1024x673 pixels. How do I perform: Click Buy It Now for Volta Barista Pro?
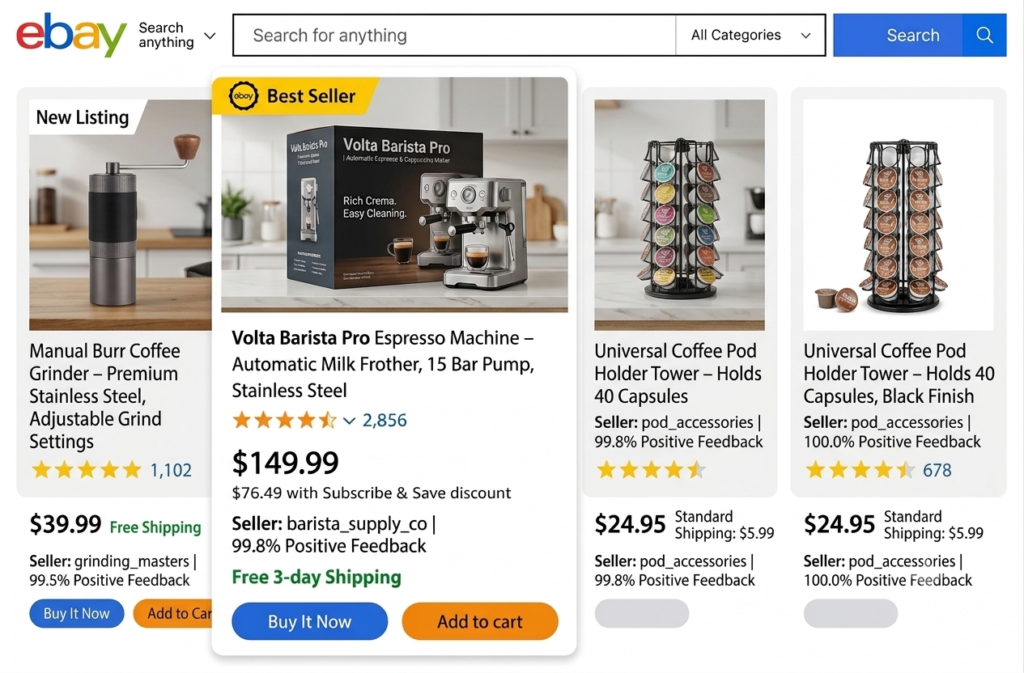tap(310, 621)
